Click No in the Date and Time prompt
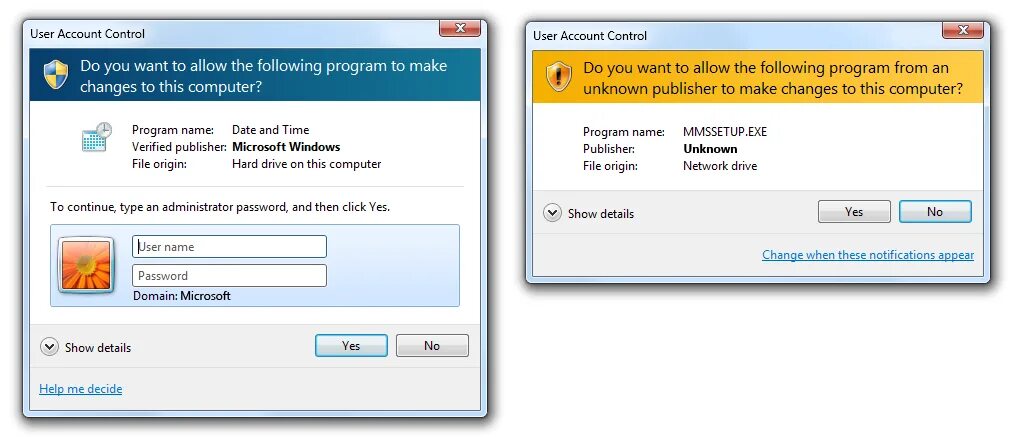1014x437 pixels. point(432,346)
